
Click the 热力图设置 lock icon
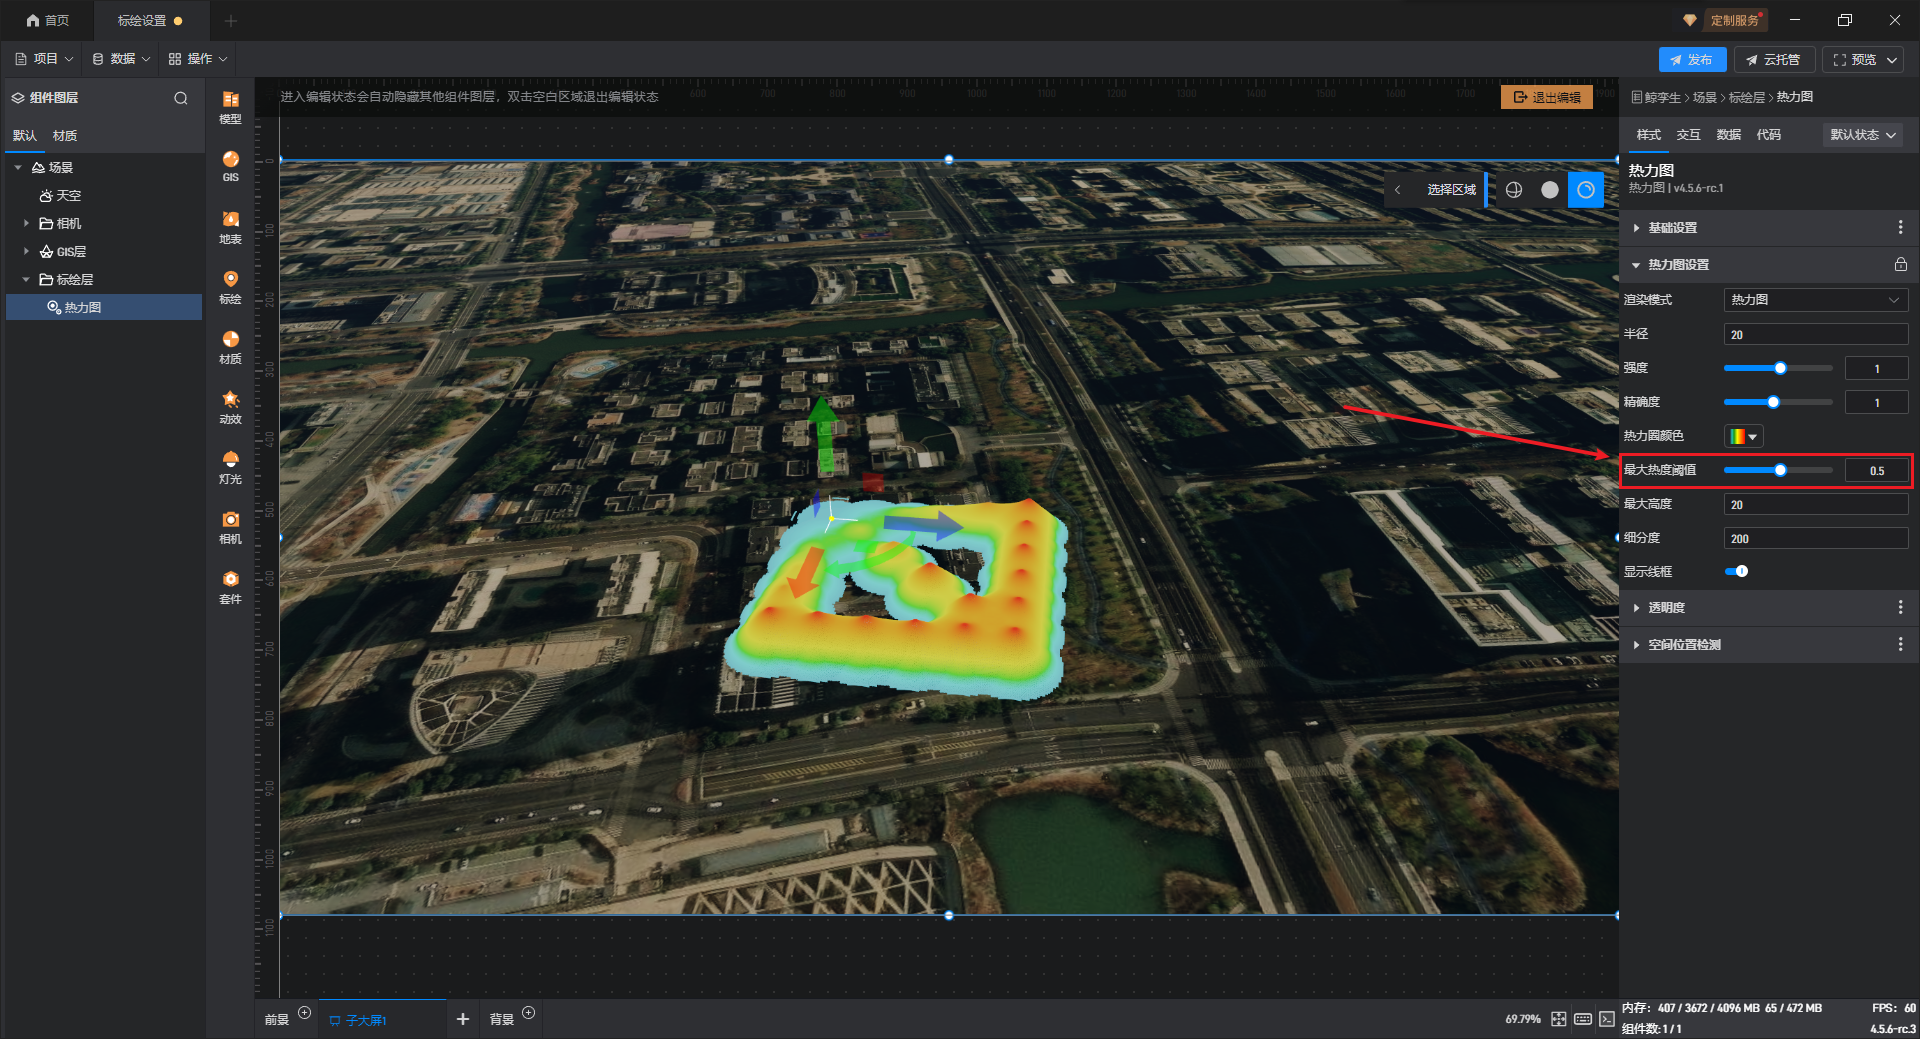[1900, 265]
